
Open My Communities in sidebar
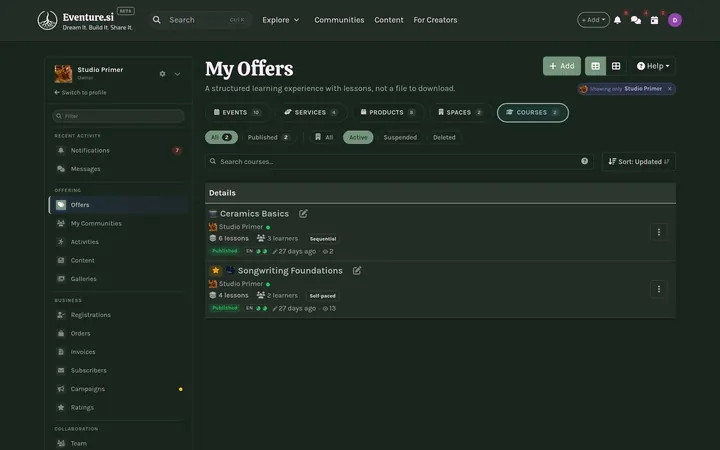click(x=118, y=223)
